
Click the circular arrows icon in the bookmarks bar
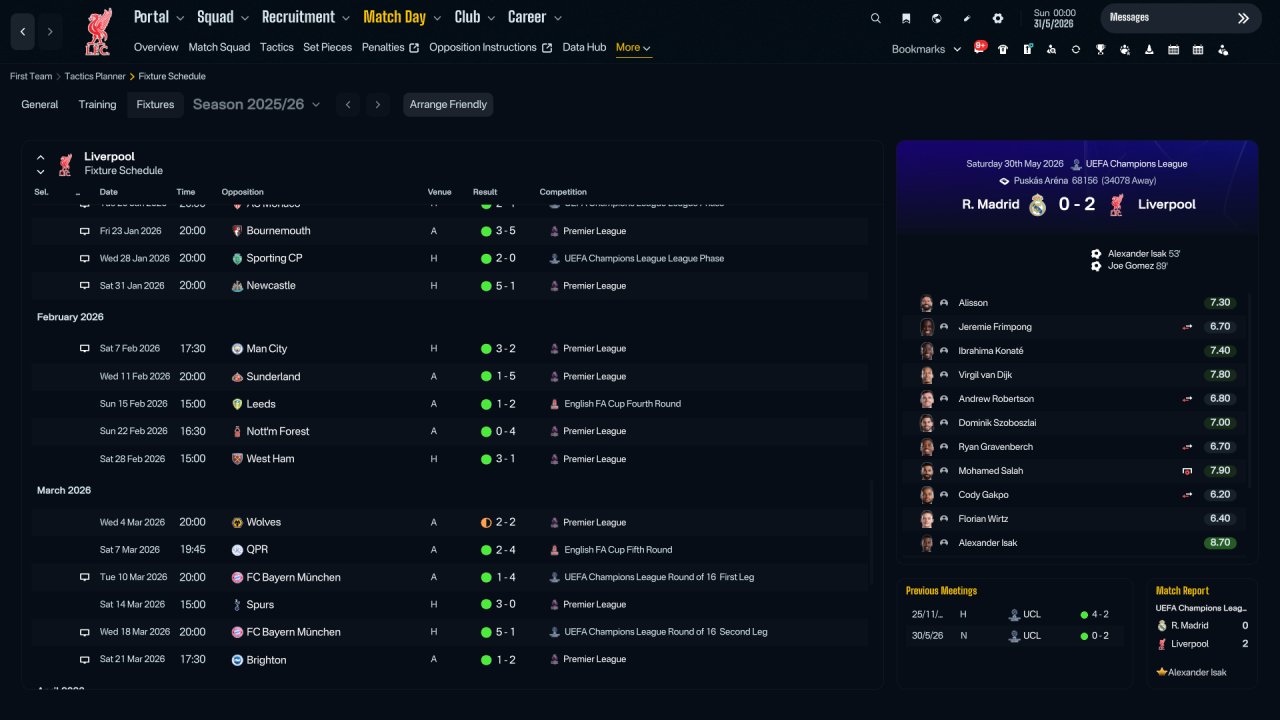click(1076, 49)
